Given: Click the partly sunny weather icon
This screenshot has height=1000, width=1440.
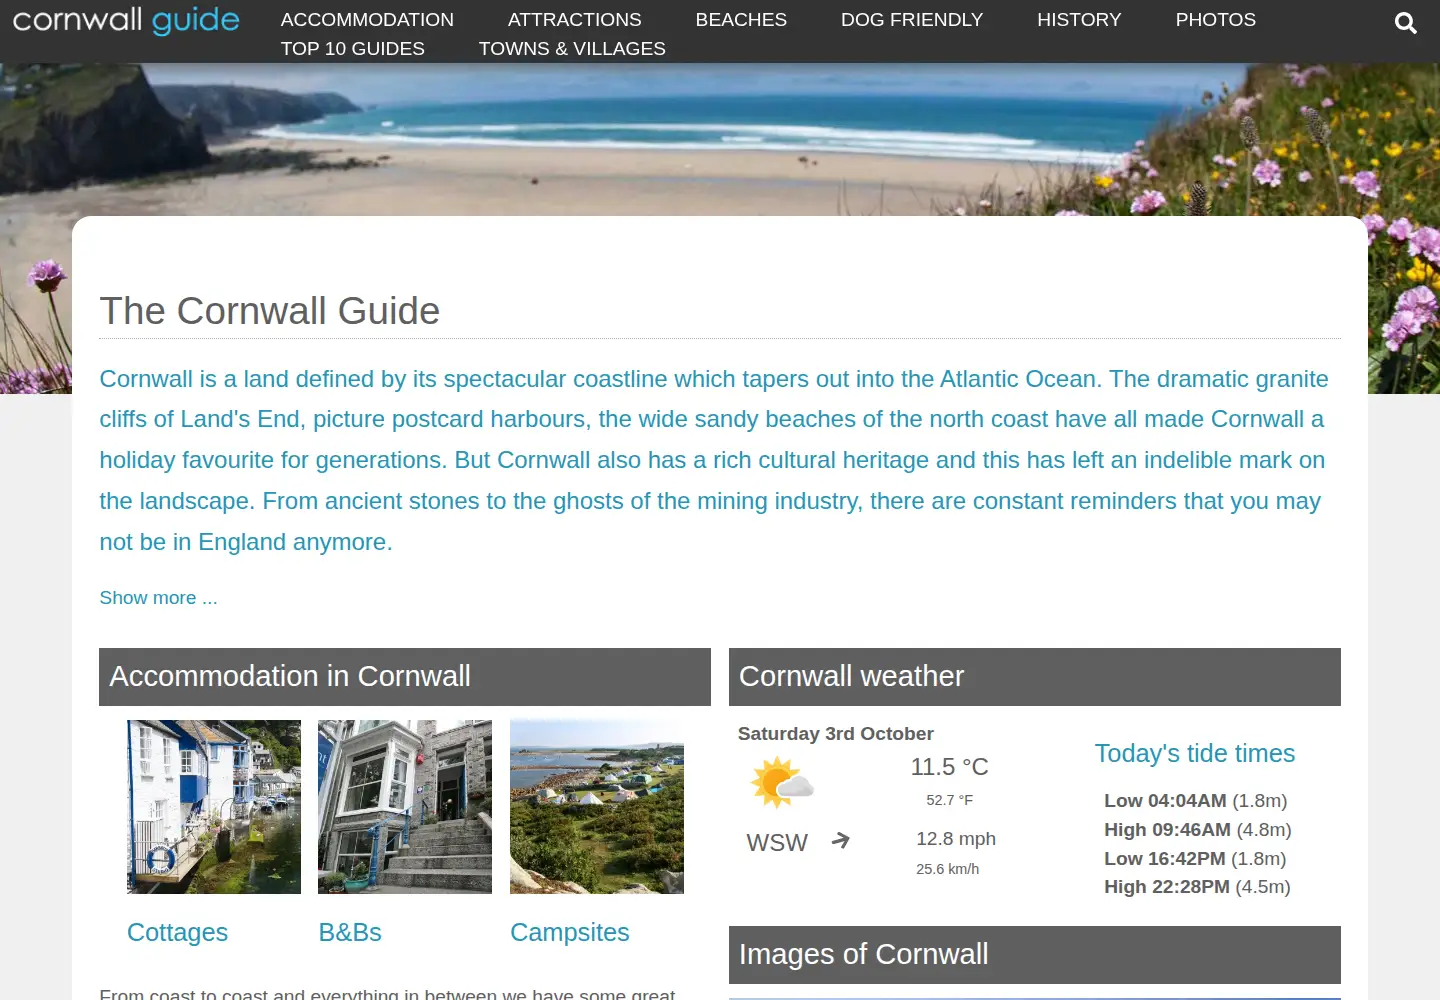Looking at the screenshot, I should 781,782.
